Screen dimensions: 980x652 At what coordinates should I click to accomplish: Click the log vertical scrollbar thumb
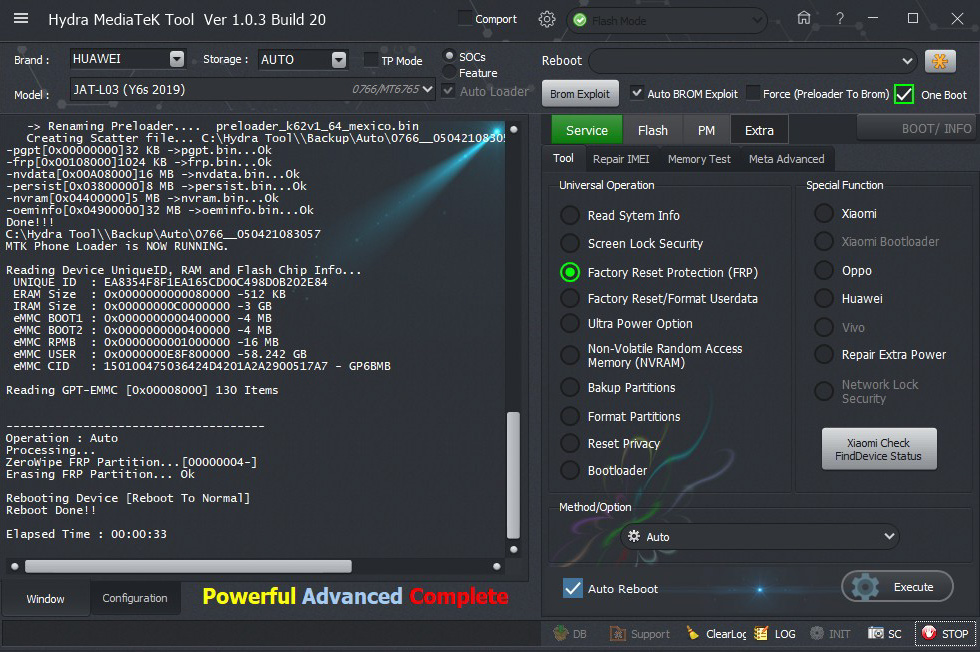tap(513, 475)
